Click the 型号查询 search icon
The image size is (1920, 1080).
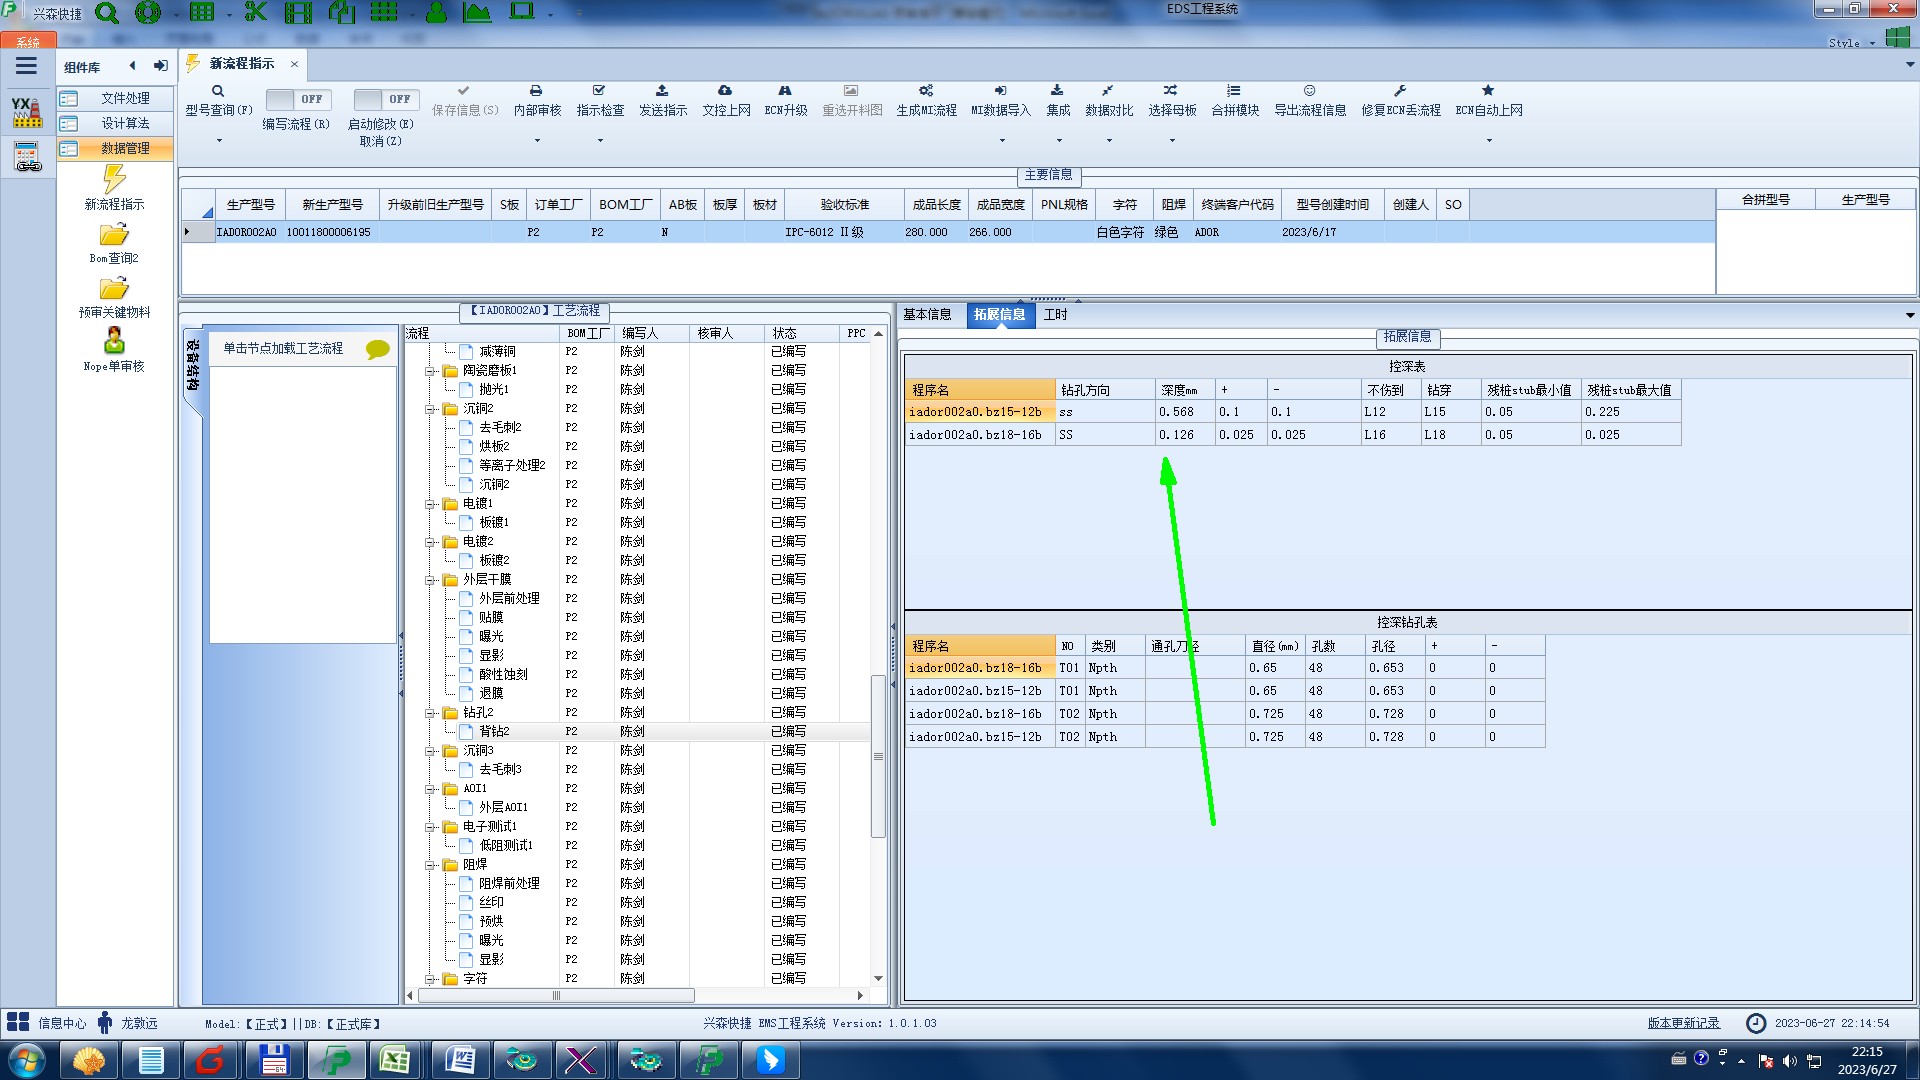[217, 91]
